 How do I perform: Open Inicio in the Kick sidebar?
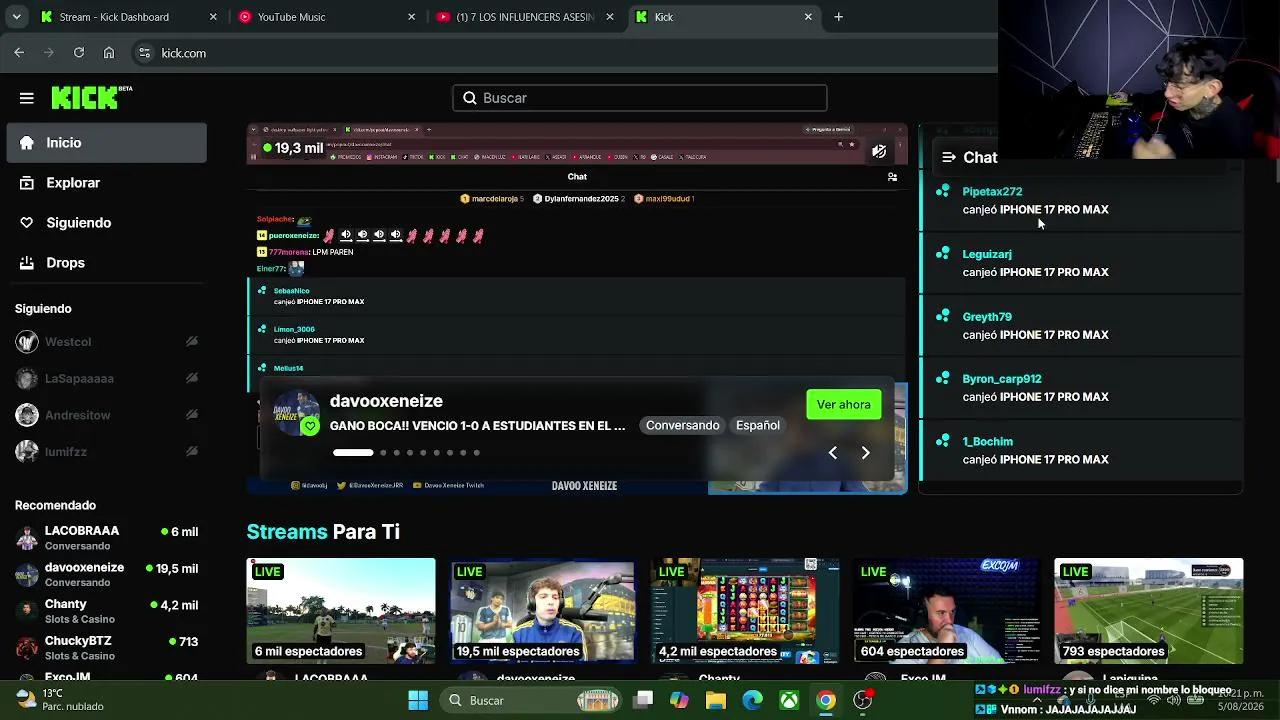coord(107,143)
